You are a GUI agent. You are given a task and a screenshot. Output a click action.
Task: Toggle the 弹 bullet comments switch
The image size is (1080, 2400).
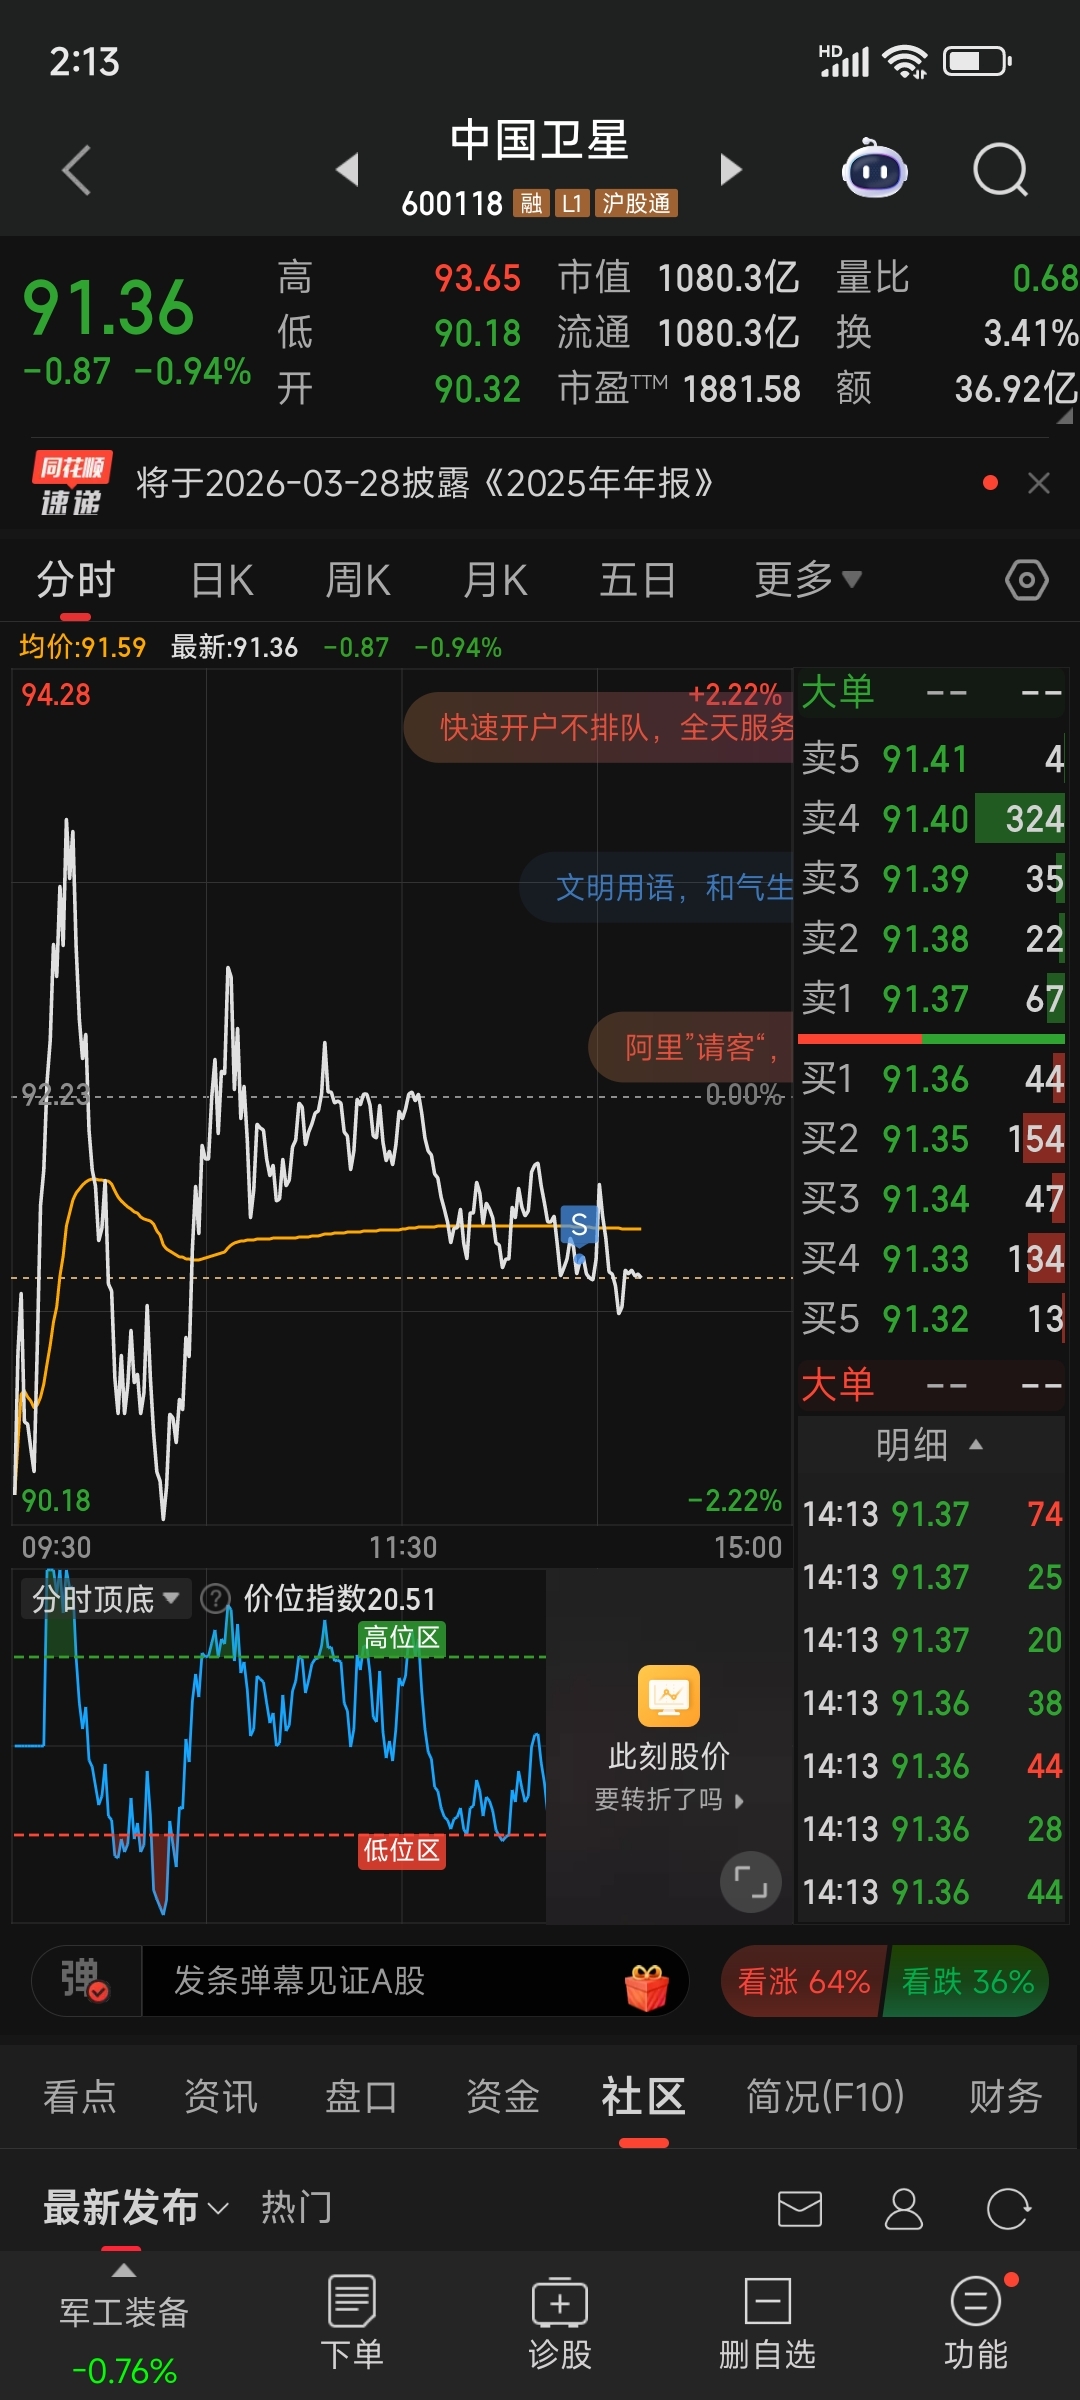click(x=86, y=1980)
